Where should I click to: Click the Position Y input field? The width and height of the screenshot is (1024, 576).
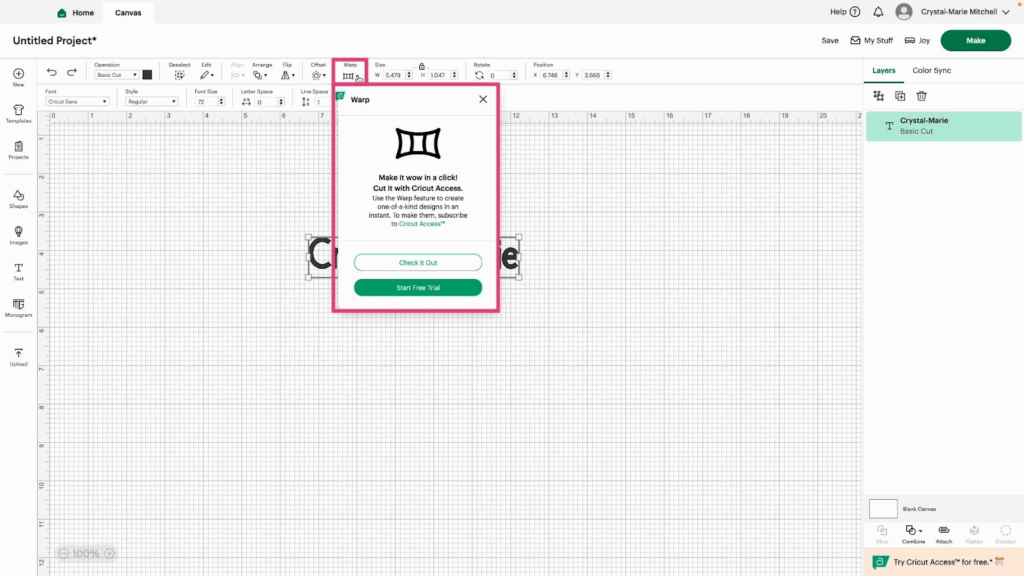click(593, 75)
